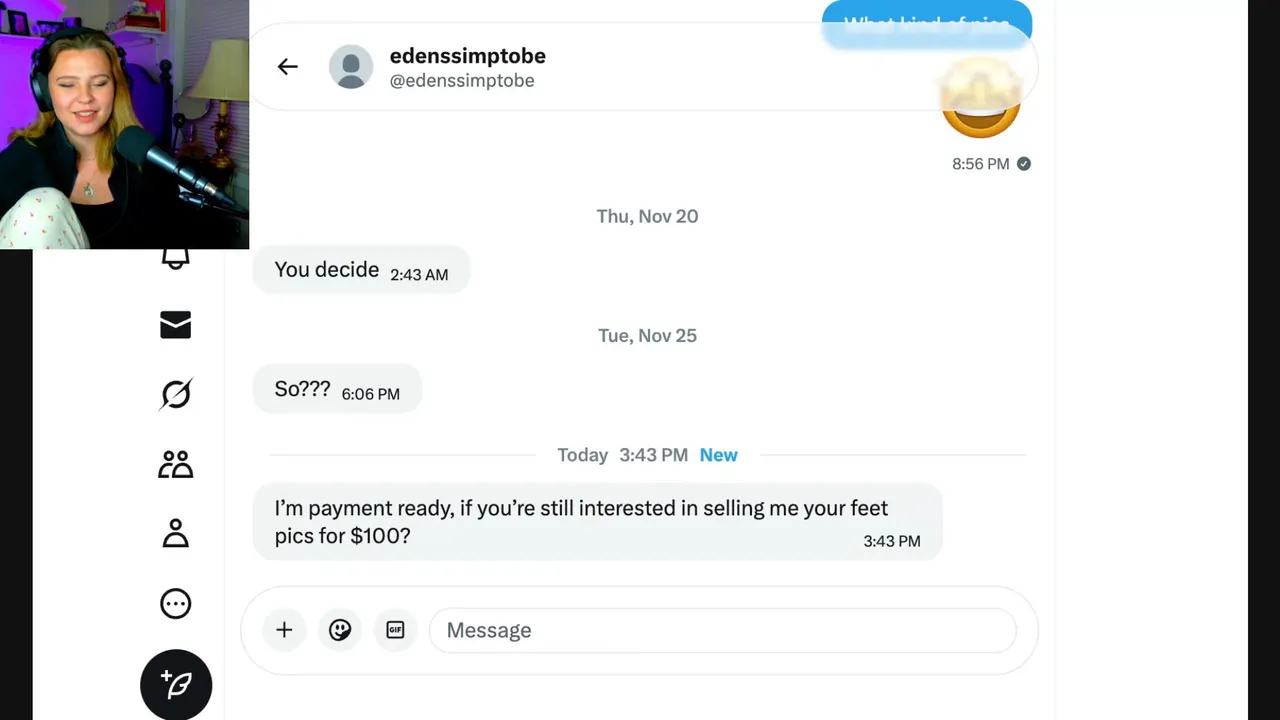Open the More circle-dots icon in sidebar

[176, 603]
